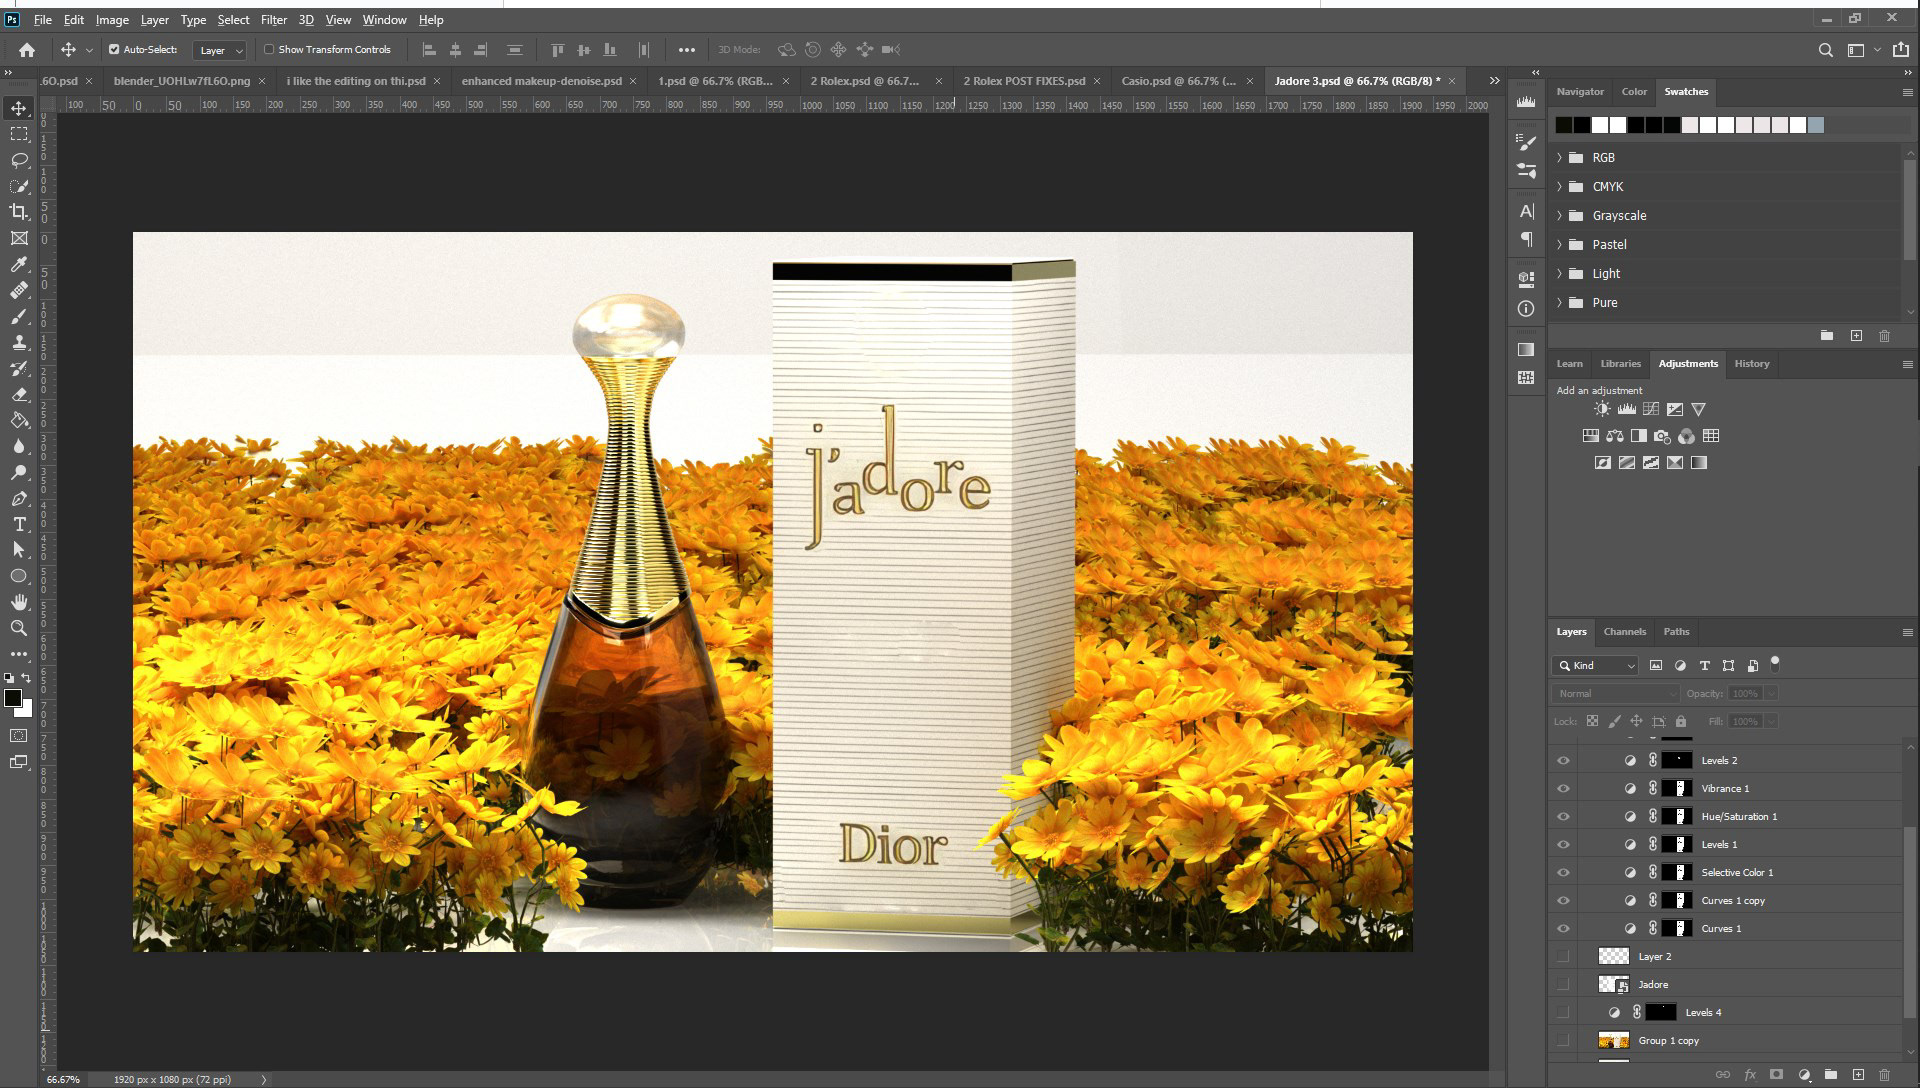The height and width of the screenshot is (1088, 1920).
Task: Select the Hand tool
Action: [x=19, y=602]
